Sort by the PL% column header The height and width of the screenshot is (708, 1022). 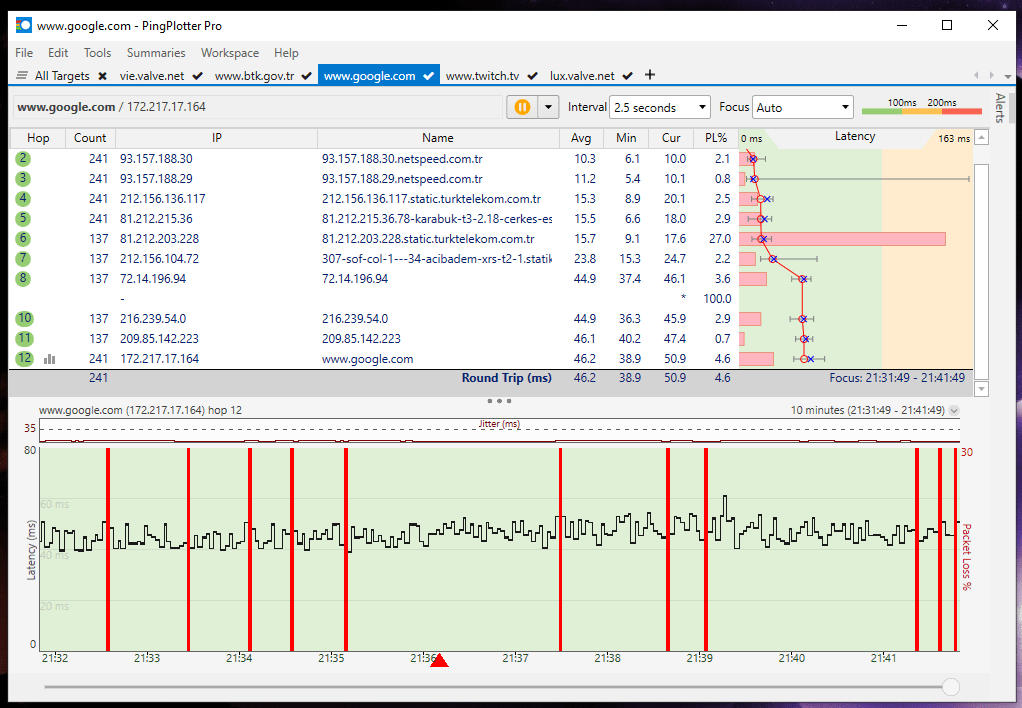click(x=715, y=138)
